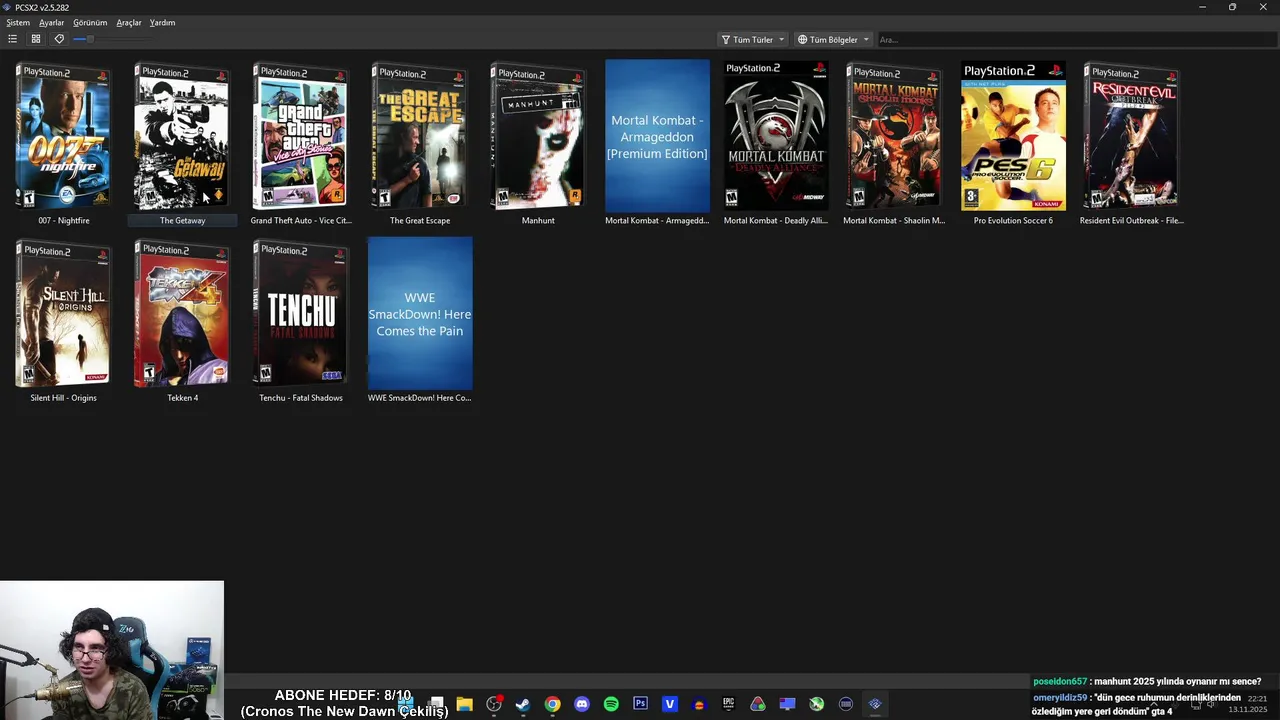Select Mortal Kombat Shaolin Monks cover
The height and width of the screenshot is (720, 1280).
tap(894, 136)
